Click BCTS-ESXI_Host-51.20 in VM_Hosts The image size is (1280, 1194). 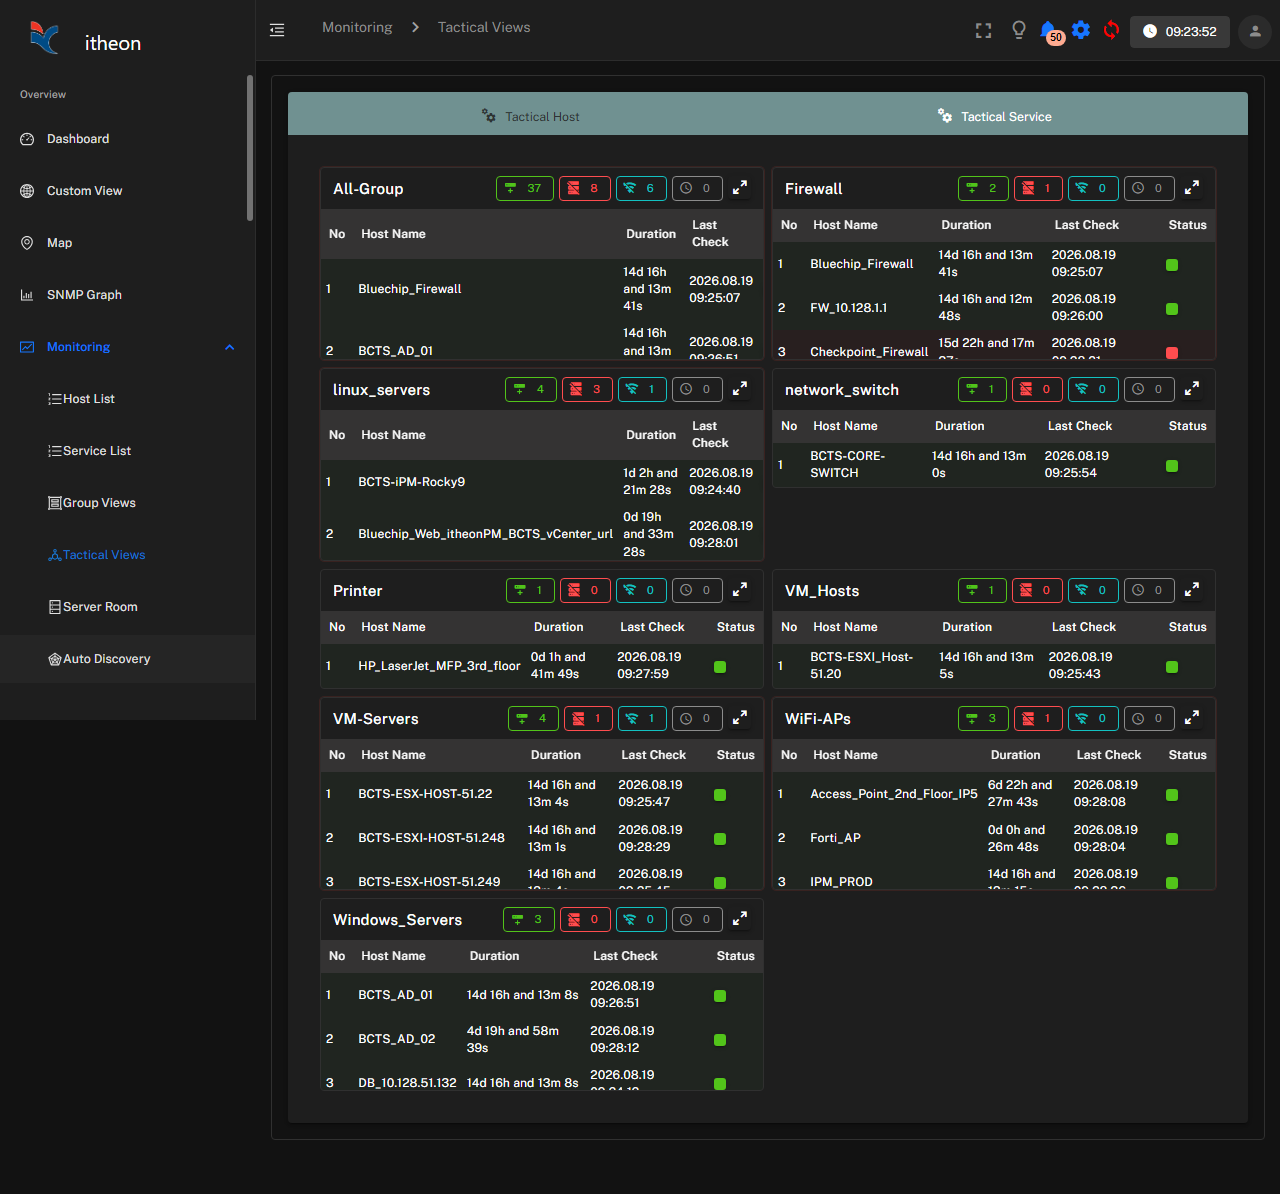(861, 666)
